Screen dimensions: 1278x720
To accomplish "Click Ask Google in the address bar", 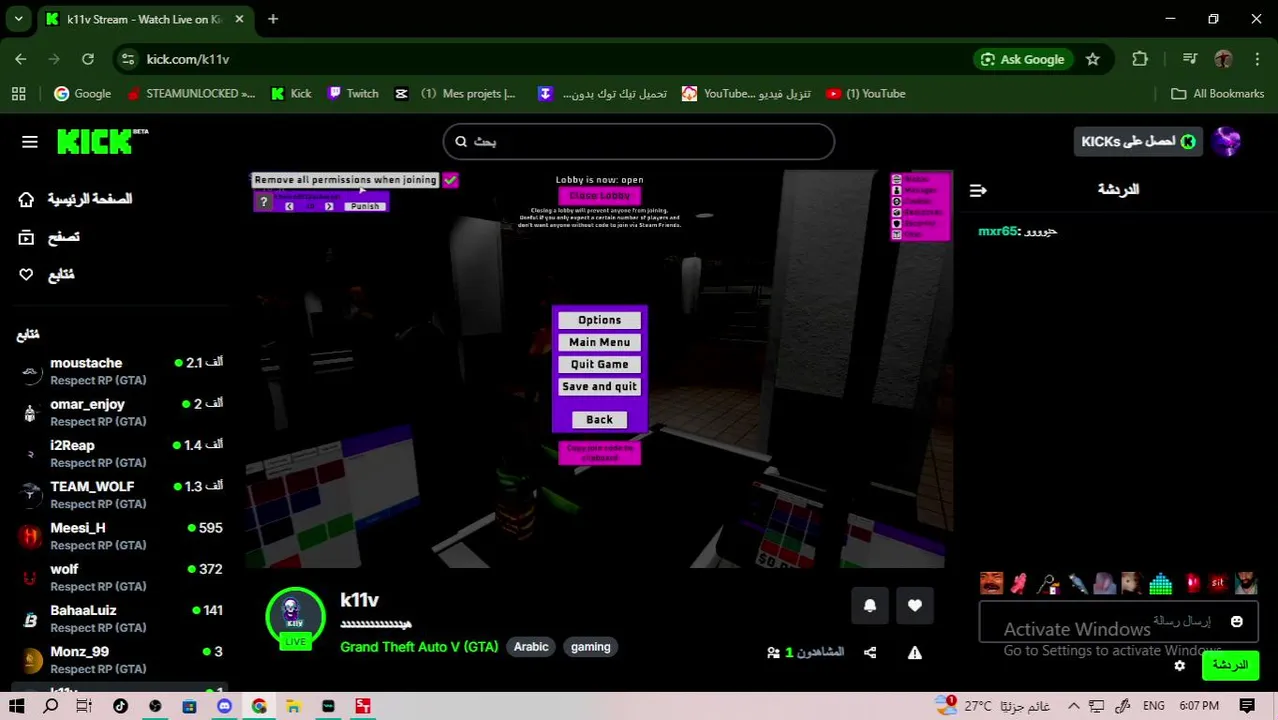I will click(x=1023, y=59).
